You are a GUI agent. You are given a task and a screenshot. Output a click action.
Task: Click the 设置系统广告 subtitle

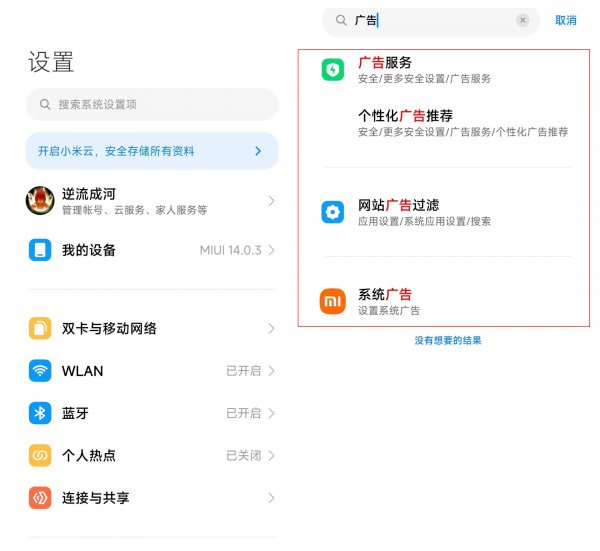coord(389,310)
